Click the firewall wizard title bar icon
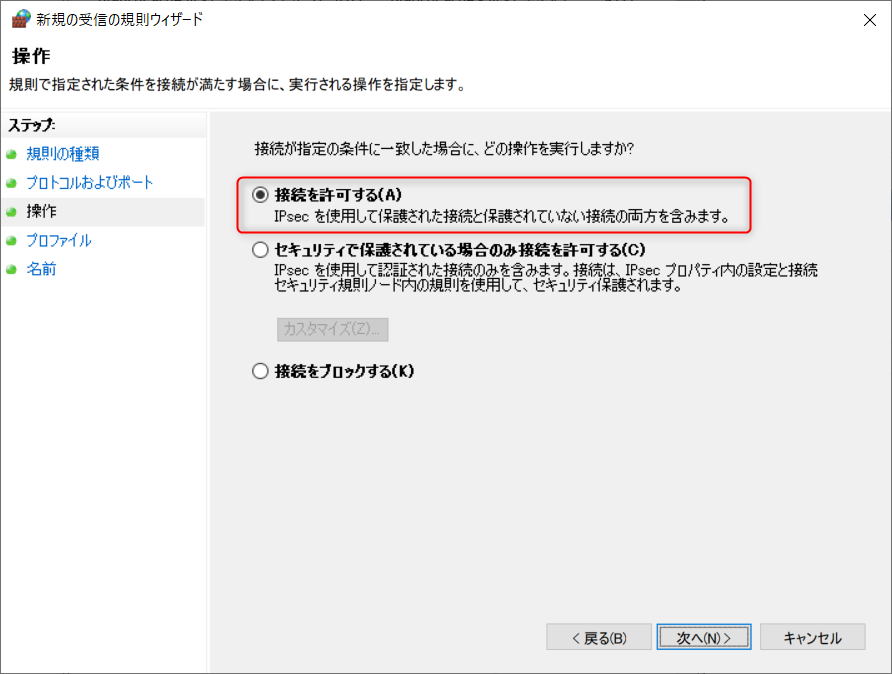This screenshot has width=892, height=674. point(21,19)
